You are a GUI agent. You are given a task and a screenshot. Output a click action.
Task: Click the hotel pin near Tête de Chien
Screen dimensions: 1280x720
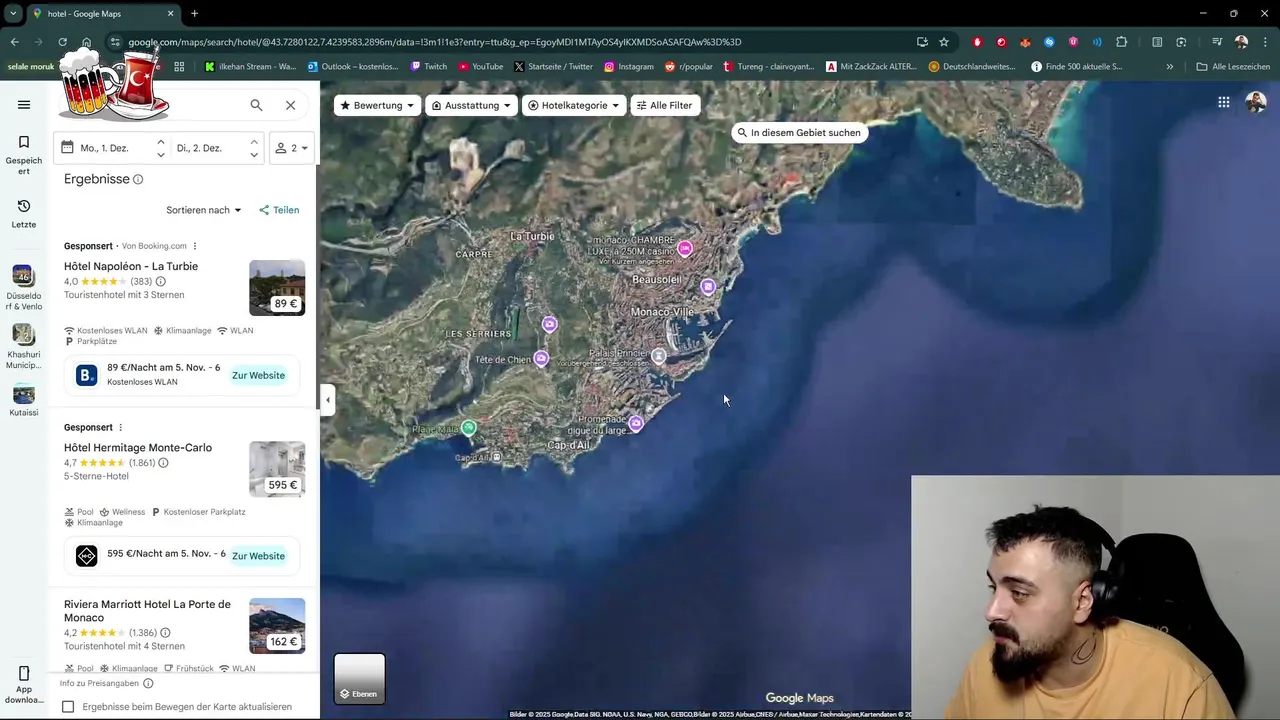541,358
